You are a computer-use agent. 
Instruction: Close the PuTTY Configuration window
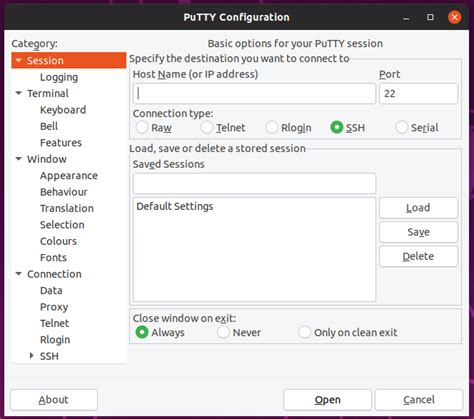(x=454, y=17)
